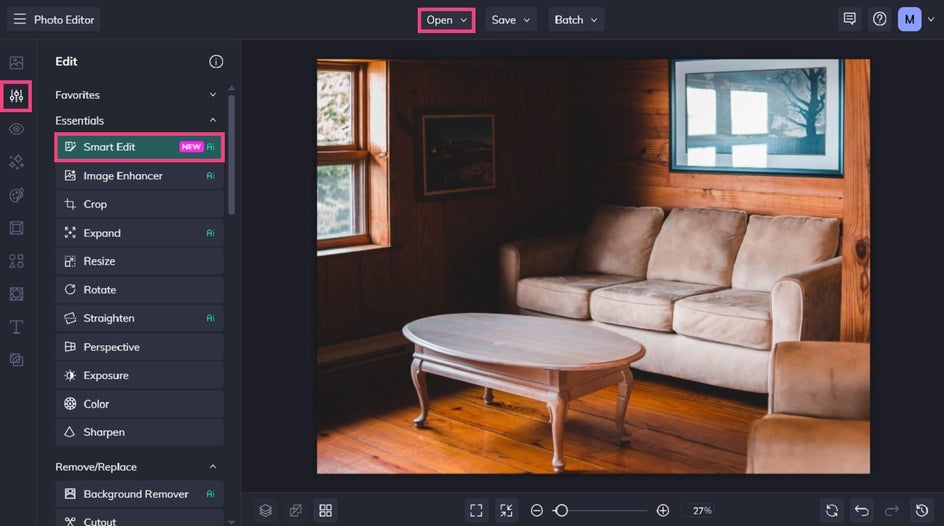Select the Rotate tool
The height and width of the screenshot is (526, 944).
coord(139,289)
